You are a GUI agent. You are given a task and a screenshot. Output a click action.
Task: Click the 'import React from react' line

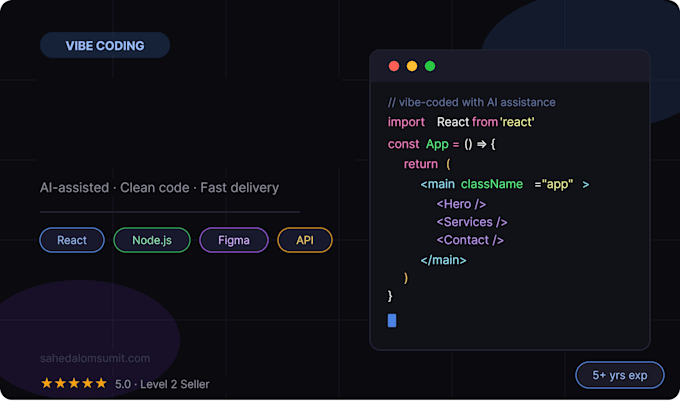[x=461, y=122]
